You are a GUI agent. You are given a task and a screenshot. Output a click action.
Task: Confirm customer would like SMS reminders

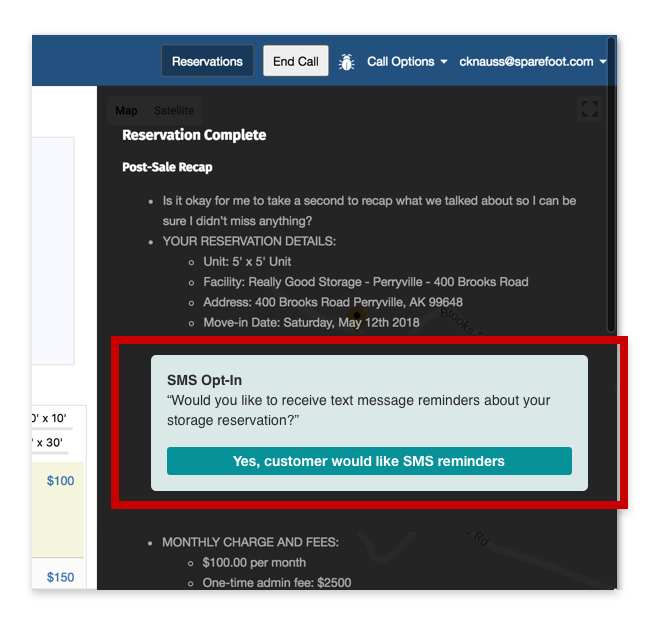point(369,461)
